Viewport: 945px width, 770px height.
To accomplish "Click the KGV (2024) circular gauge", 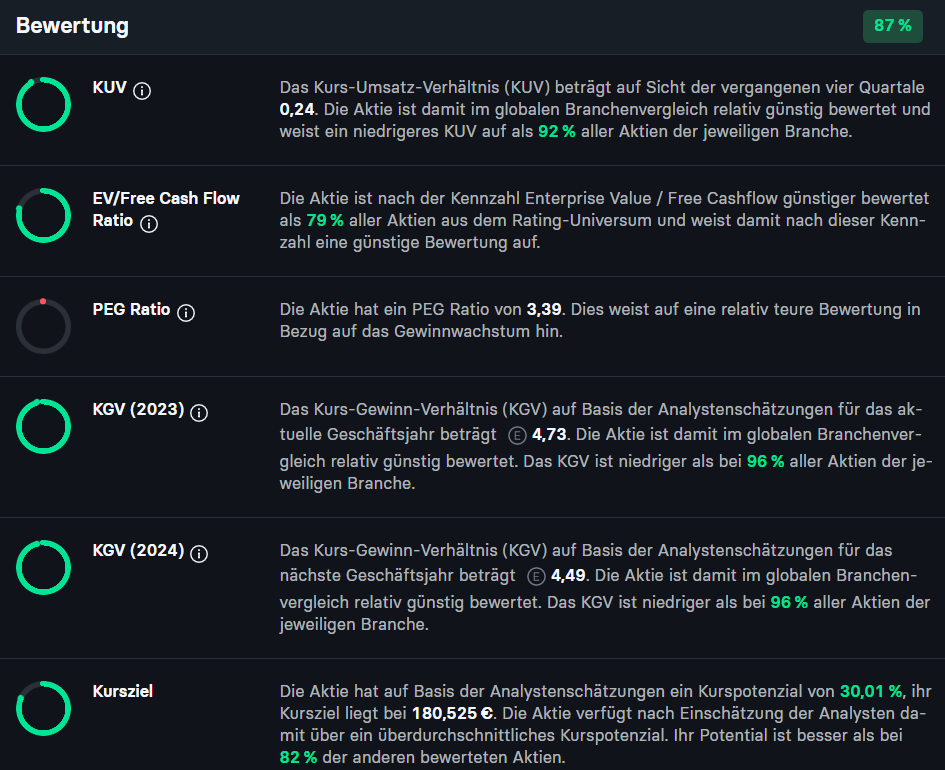I will (x=43, y=567).
